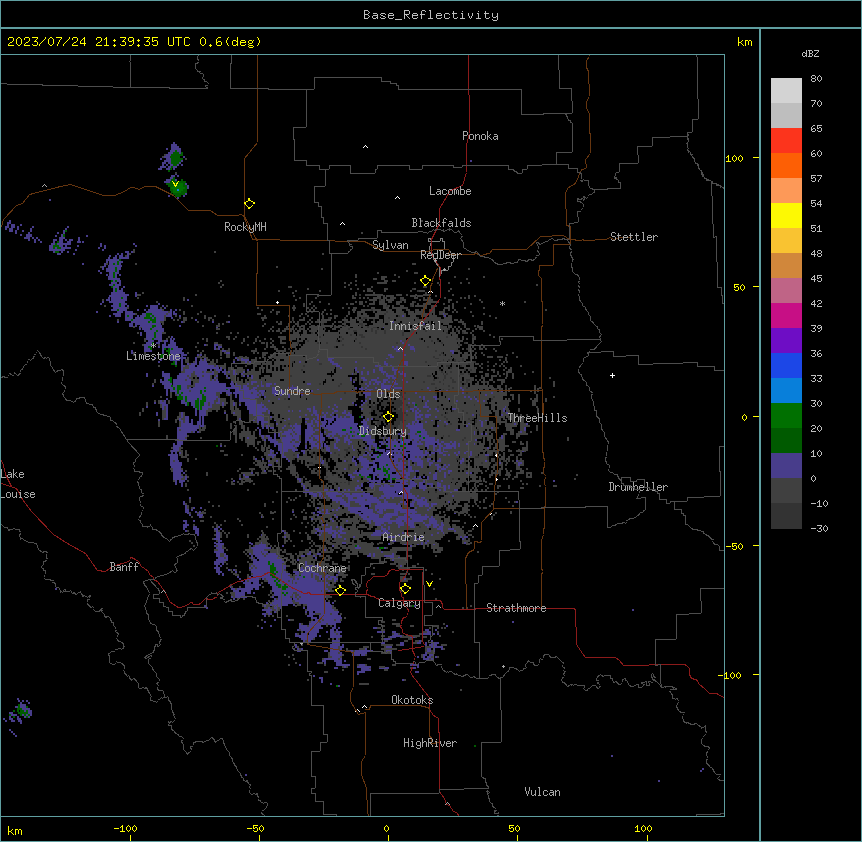862x842 pixels.
Task: Click the dark green 10-20 dBZ swatch
Action: 786,441
